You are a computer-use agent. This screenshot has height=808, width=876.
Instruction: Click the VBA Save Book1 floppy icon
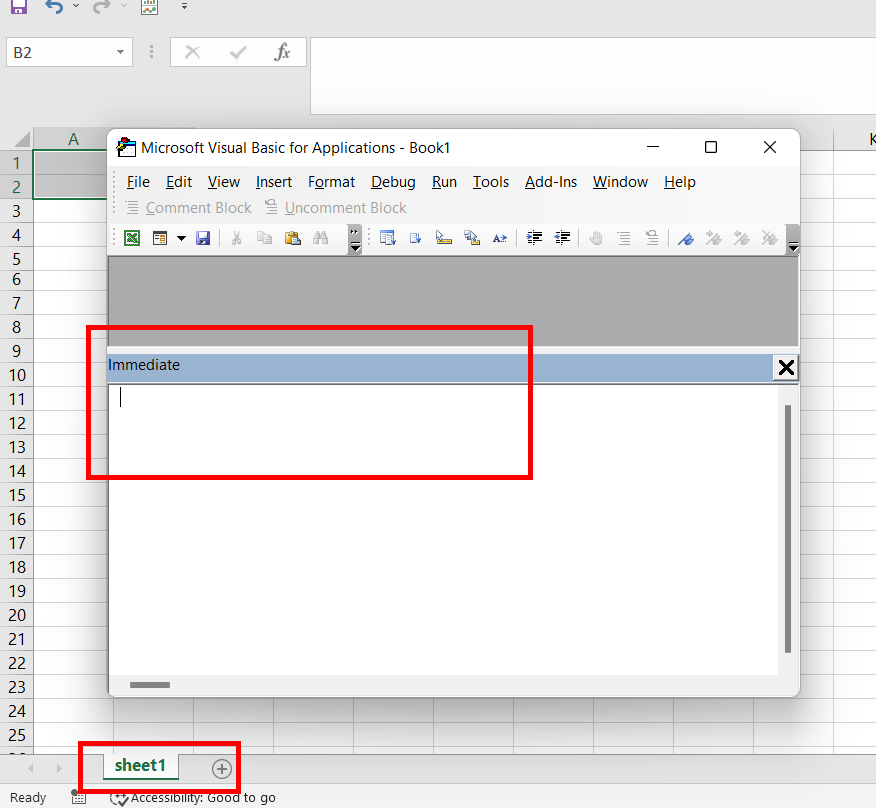pos(203,239)
